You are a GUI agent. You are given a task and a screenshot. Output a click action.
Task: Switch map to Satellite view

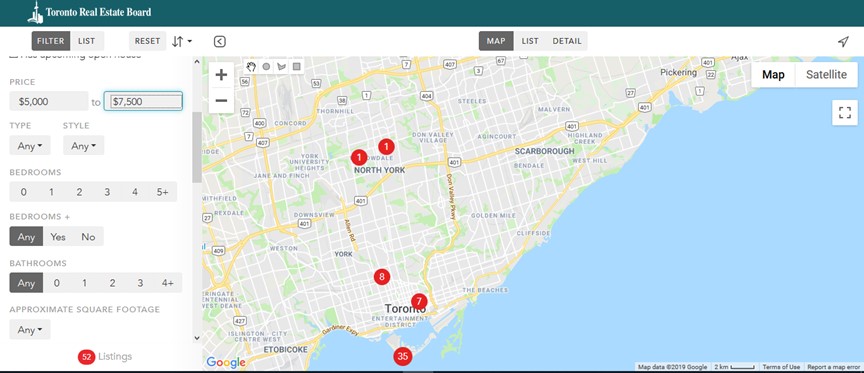[x=826, y=75]
